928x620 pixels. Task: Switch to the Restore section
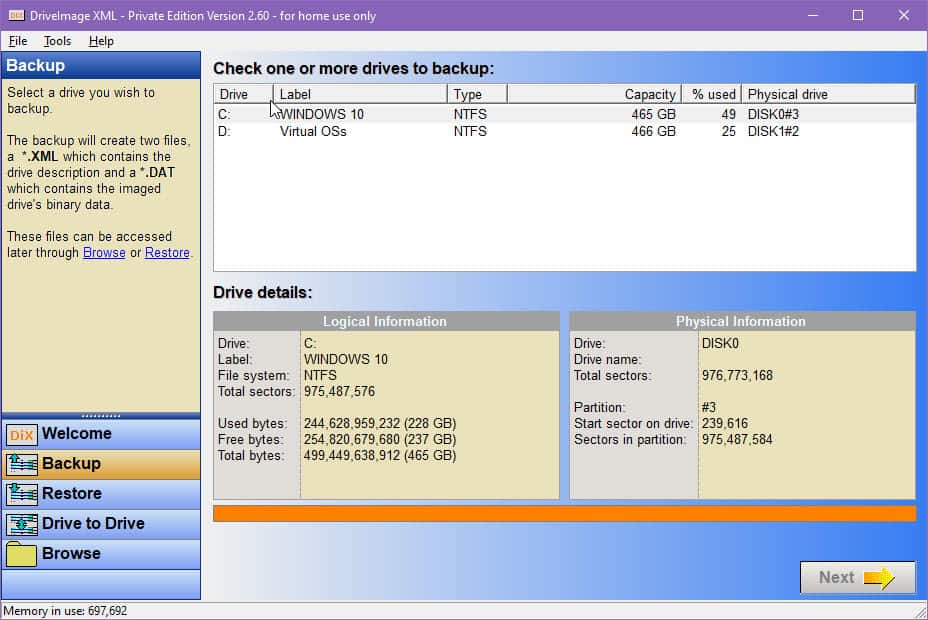point(72,493)
